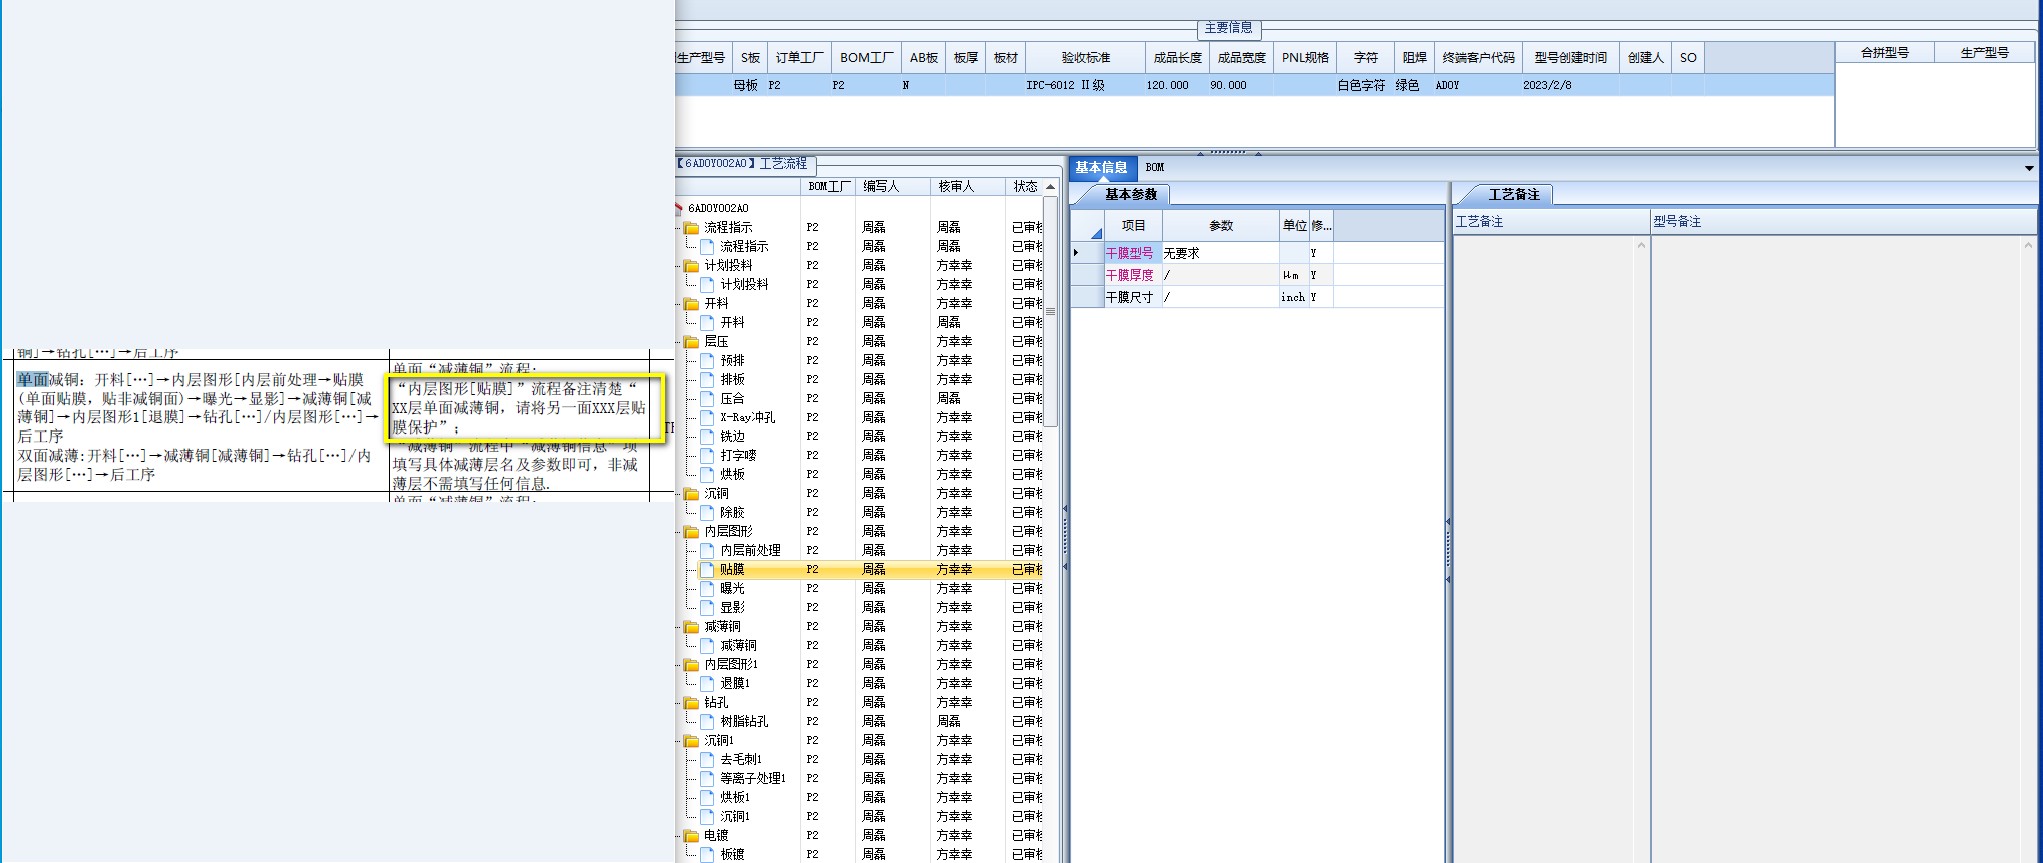The image size is (2043, 863).
Task: Click the document icon beside 退膜1
Action: pyautogui.click(x=708, y=684)
